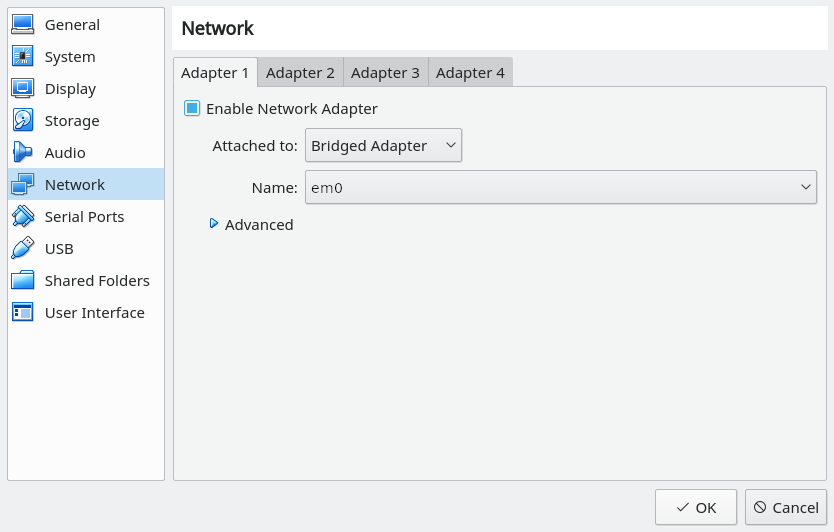
Task: Select the System label in the sidebar
Action: (x=70, y=57)
